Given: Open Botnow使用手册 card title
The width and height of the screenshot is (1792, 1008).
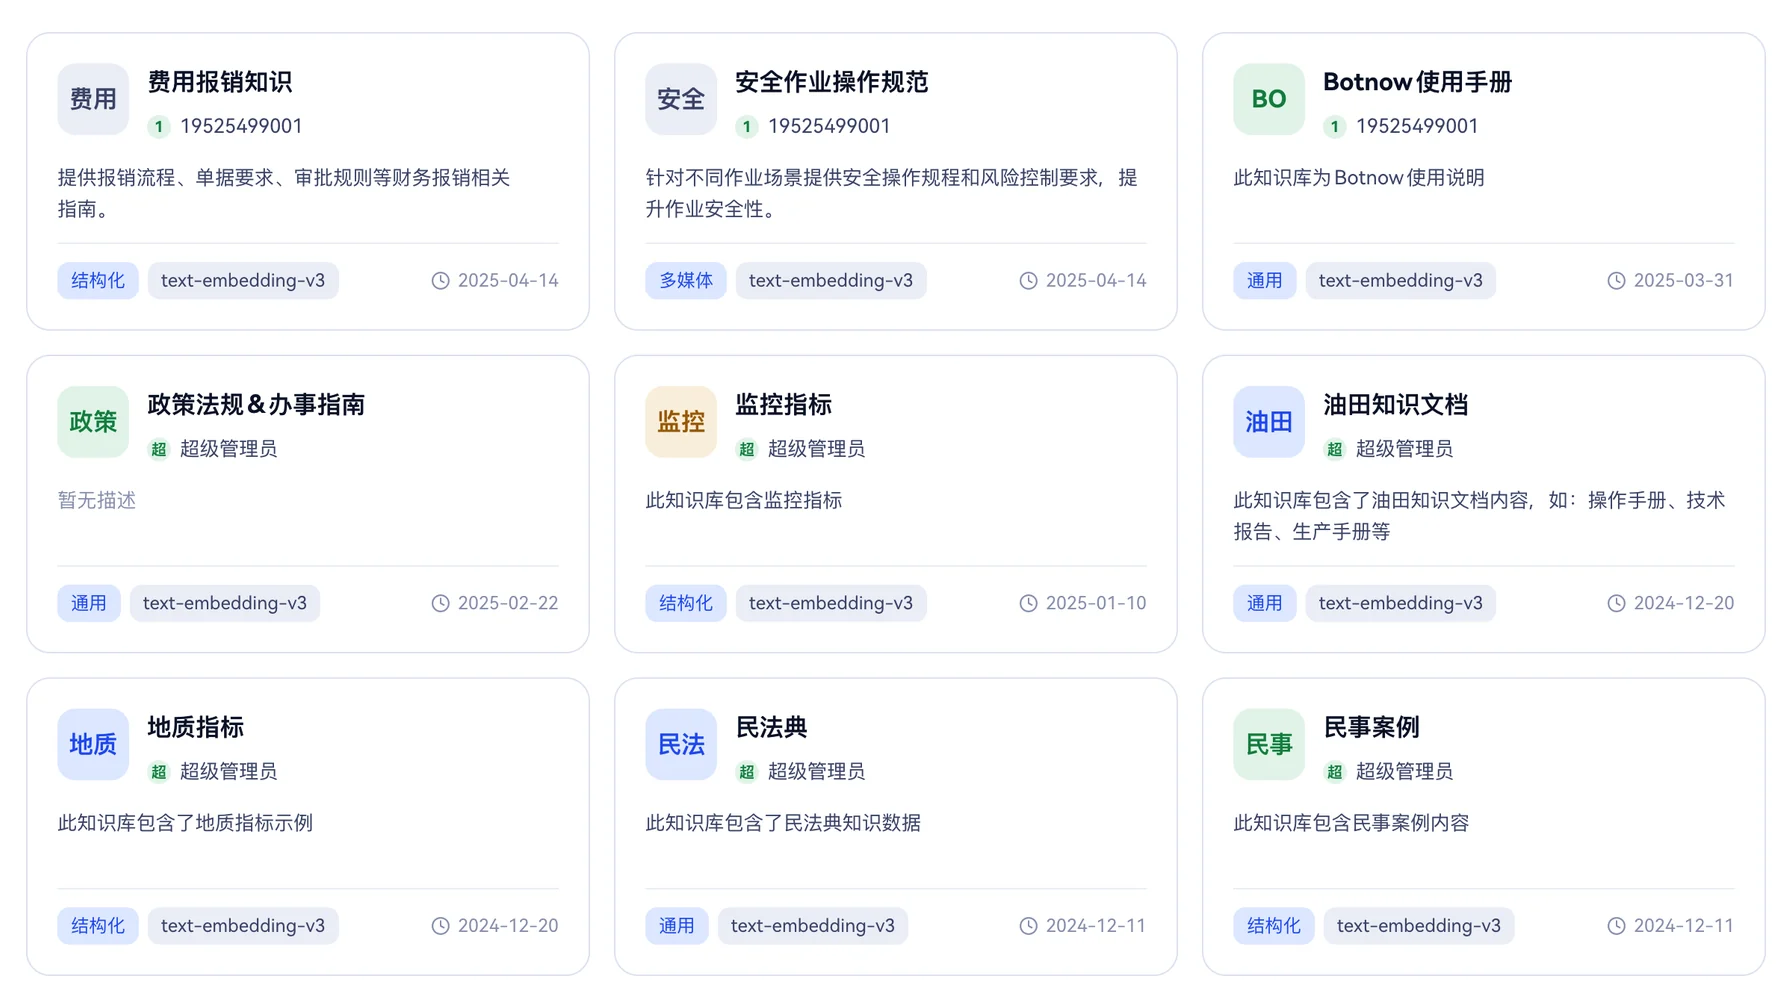Looking at the screenshot, I should pyautogui.click(x=1417, y=82).
